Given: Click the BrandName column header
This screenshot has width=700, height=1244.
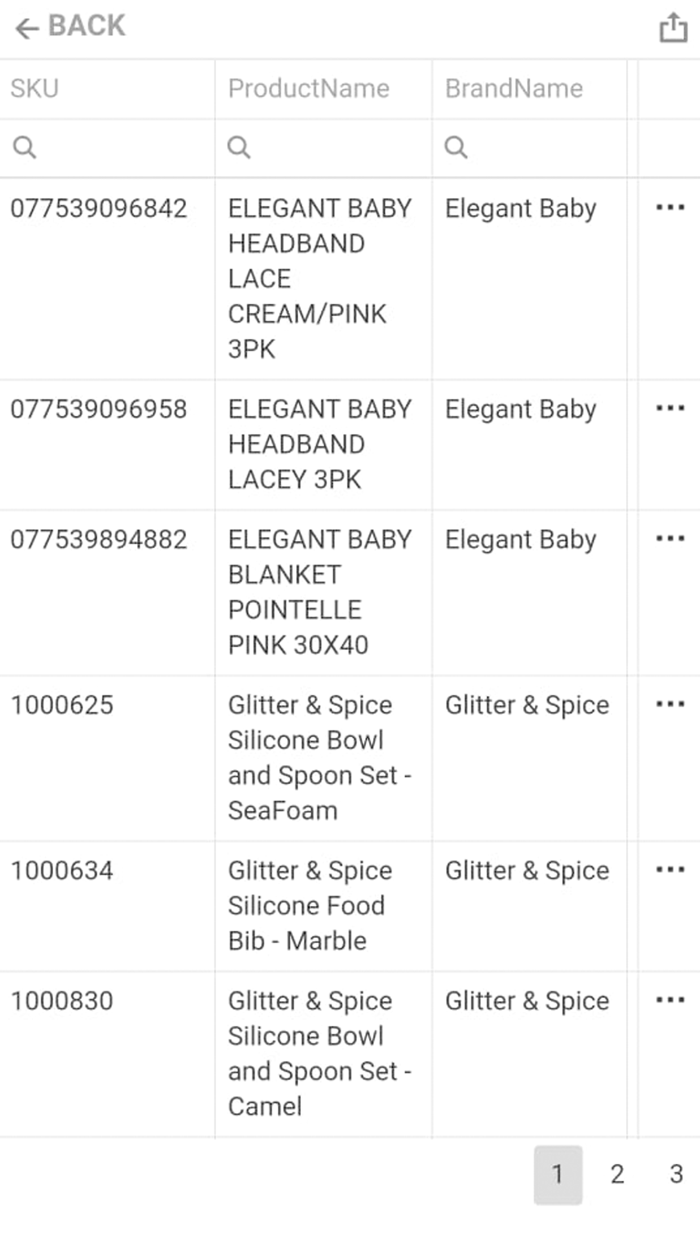Looking at the screenshot, I should (514, 89).
